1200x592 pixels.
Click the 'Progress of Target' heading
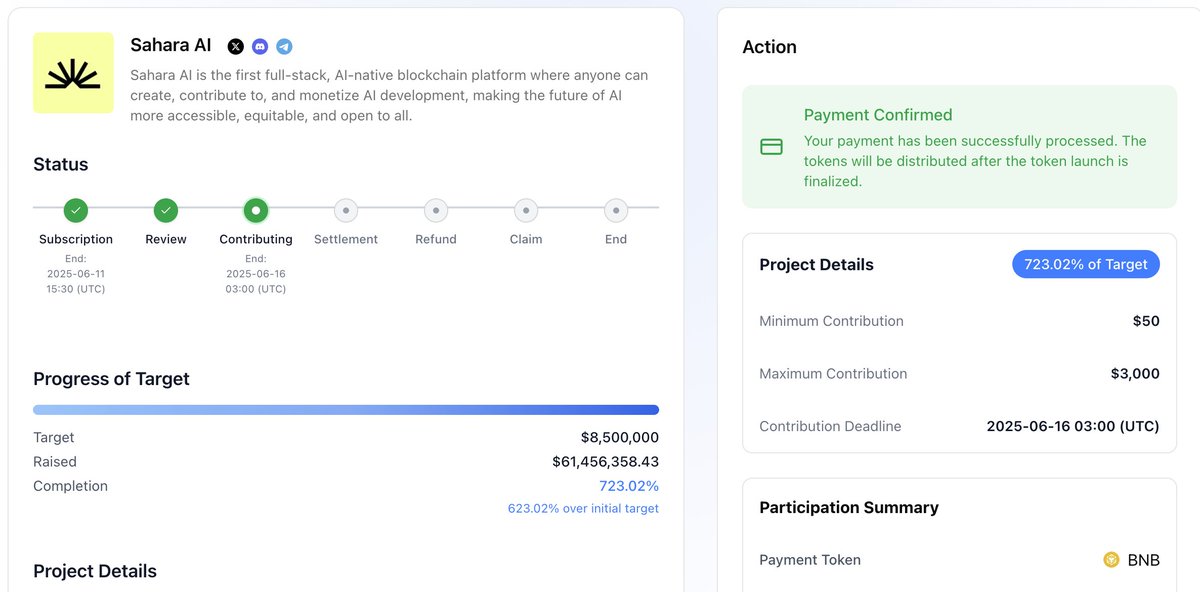coord(111,379)
